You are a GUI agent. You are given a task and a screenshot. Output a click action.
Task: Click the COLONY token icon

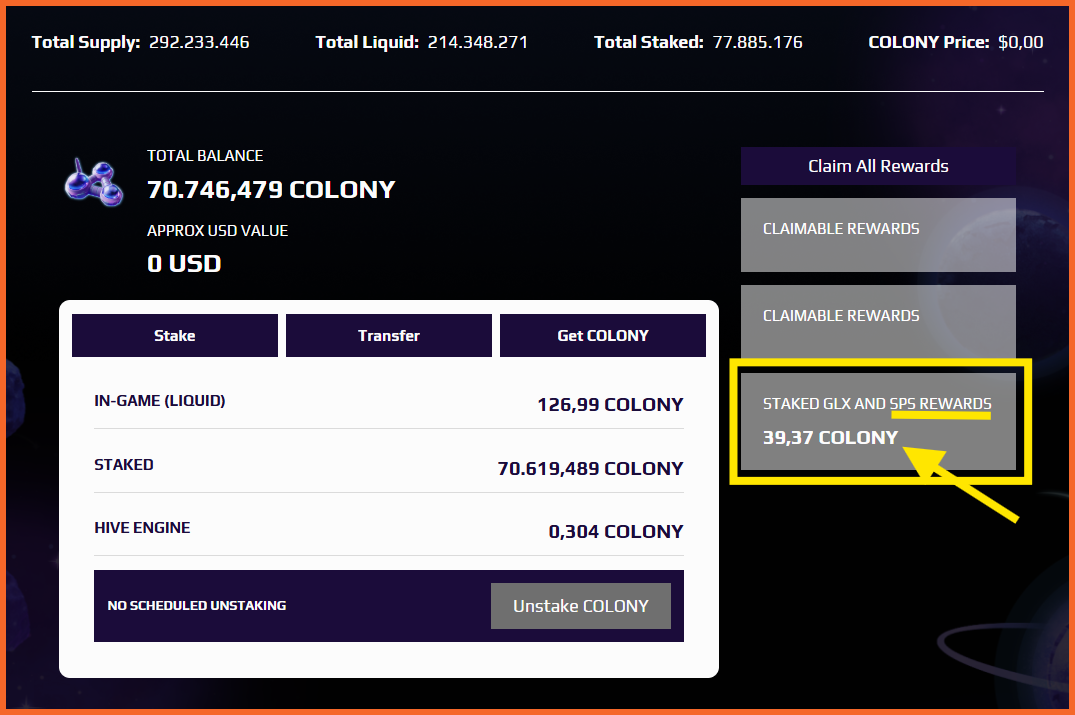[94, 183]
